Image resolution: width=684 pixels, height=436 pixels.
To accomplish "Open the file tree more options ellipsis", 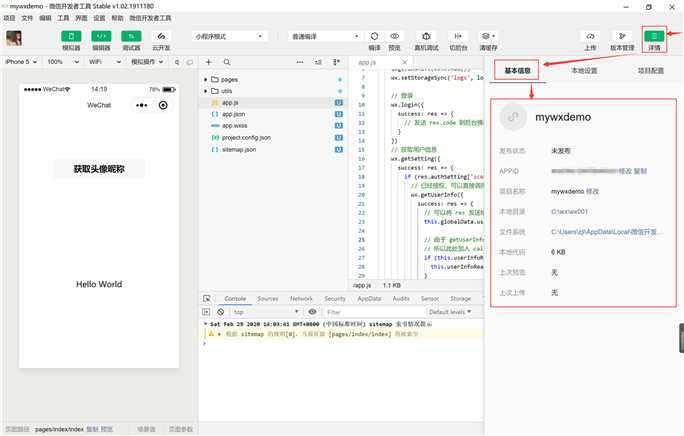I will tap(300, 62).
